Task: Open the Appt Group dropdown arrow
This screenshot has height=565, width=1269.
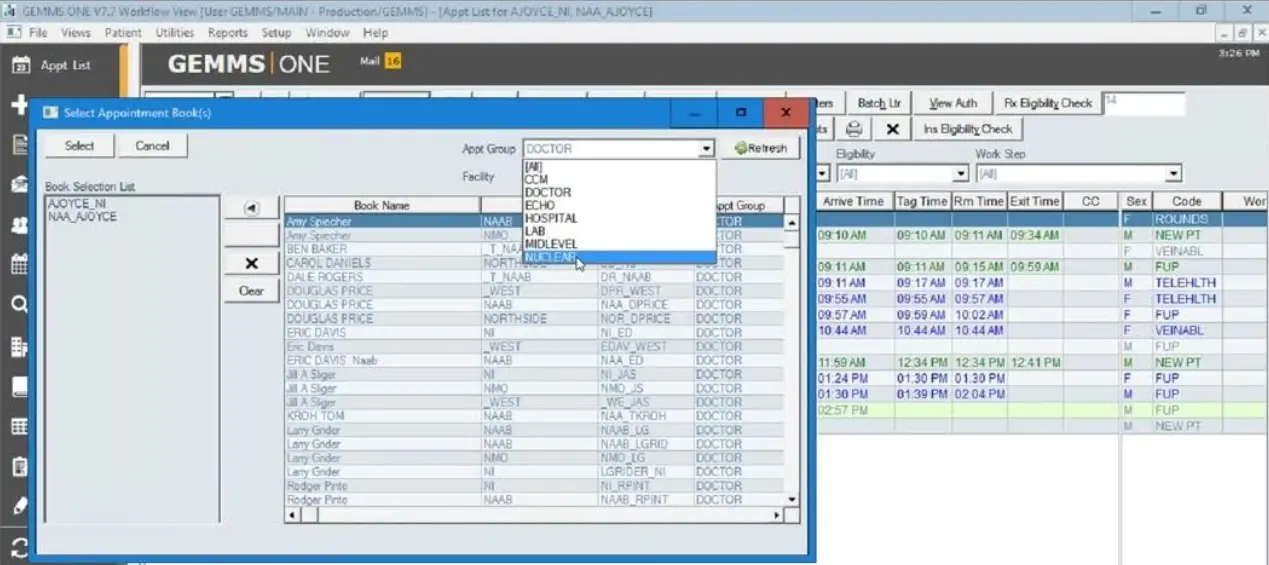Action: [707, 149]
